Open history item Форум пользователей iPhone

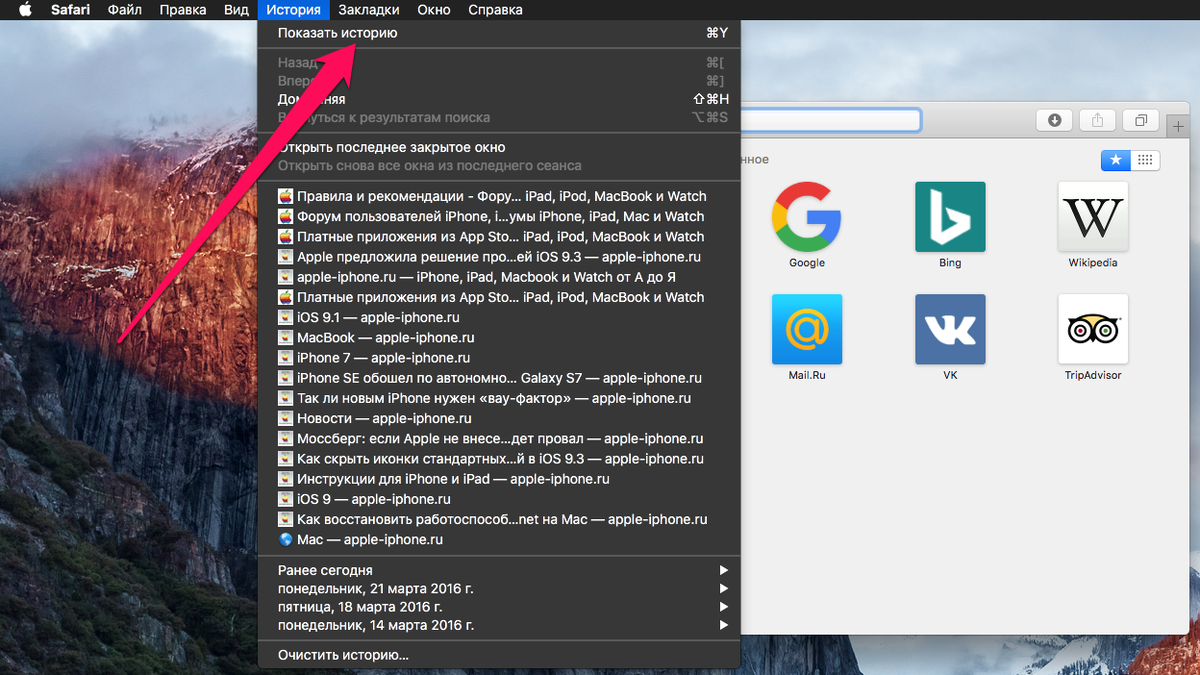point(499,216)
